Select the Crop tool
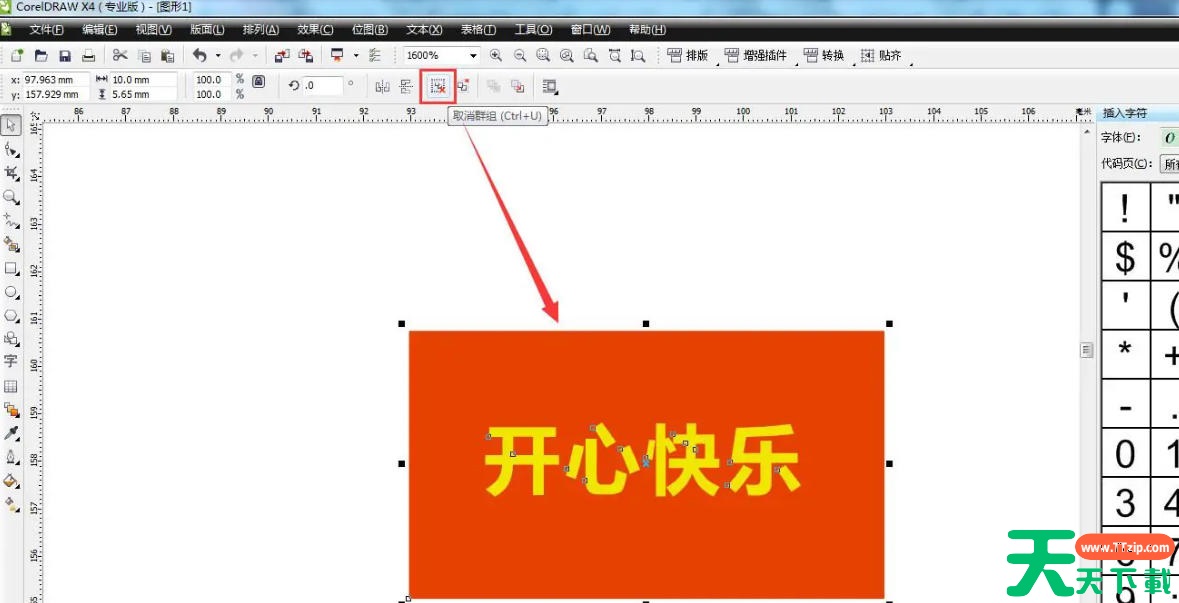The image size is (1179, 603). tap(11, 174)
